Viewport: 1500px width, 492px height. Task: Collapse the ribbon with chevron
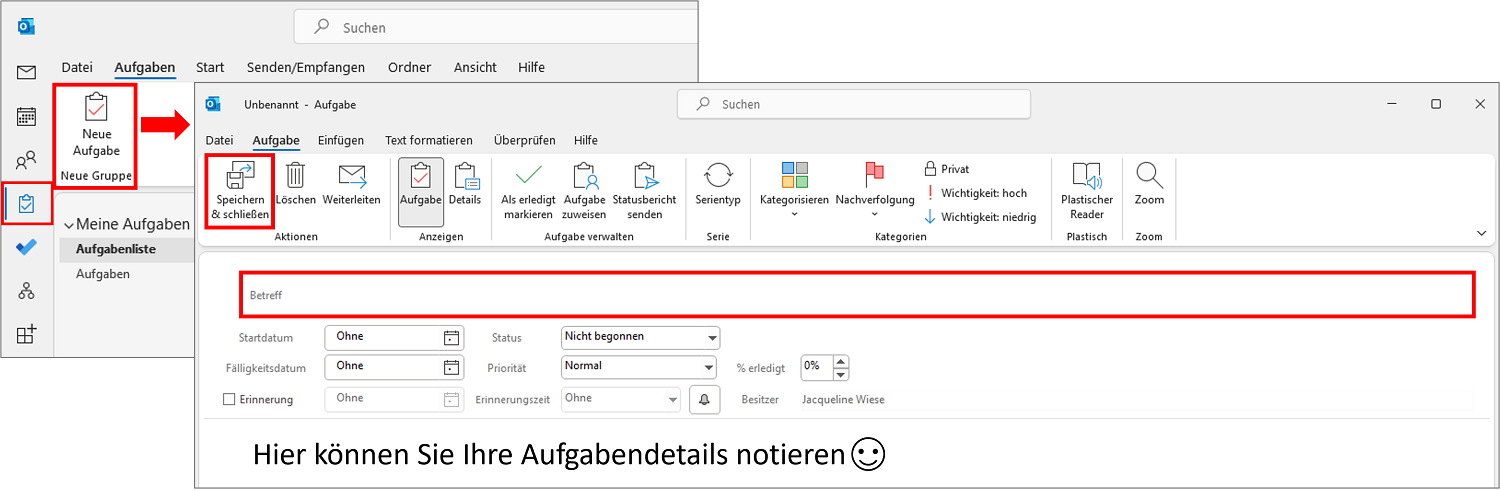click(x=1481, y=233)
